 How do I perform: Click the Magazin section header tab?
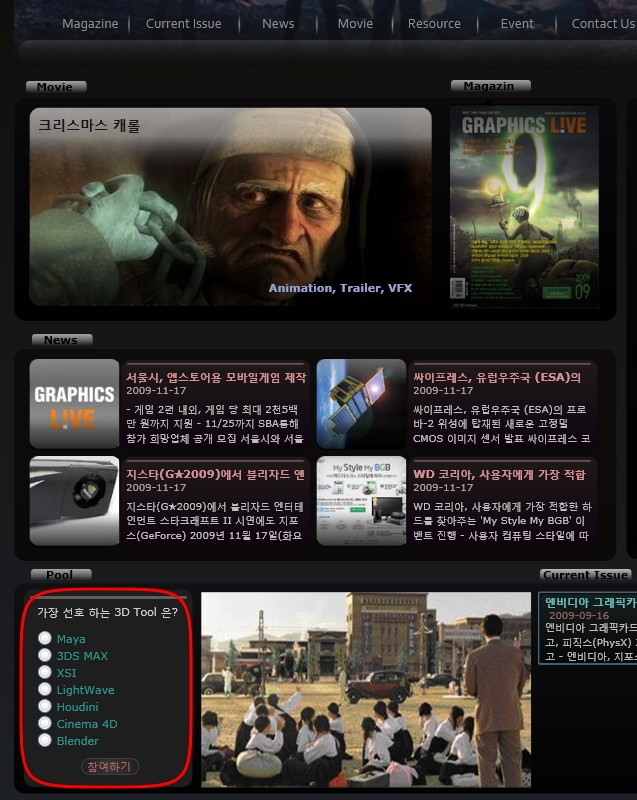491,86
